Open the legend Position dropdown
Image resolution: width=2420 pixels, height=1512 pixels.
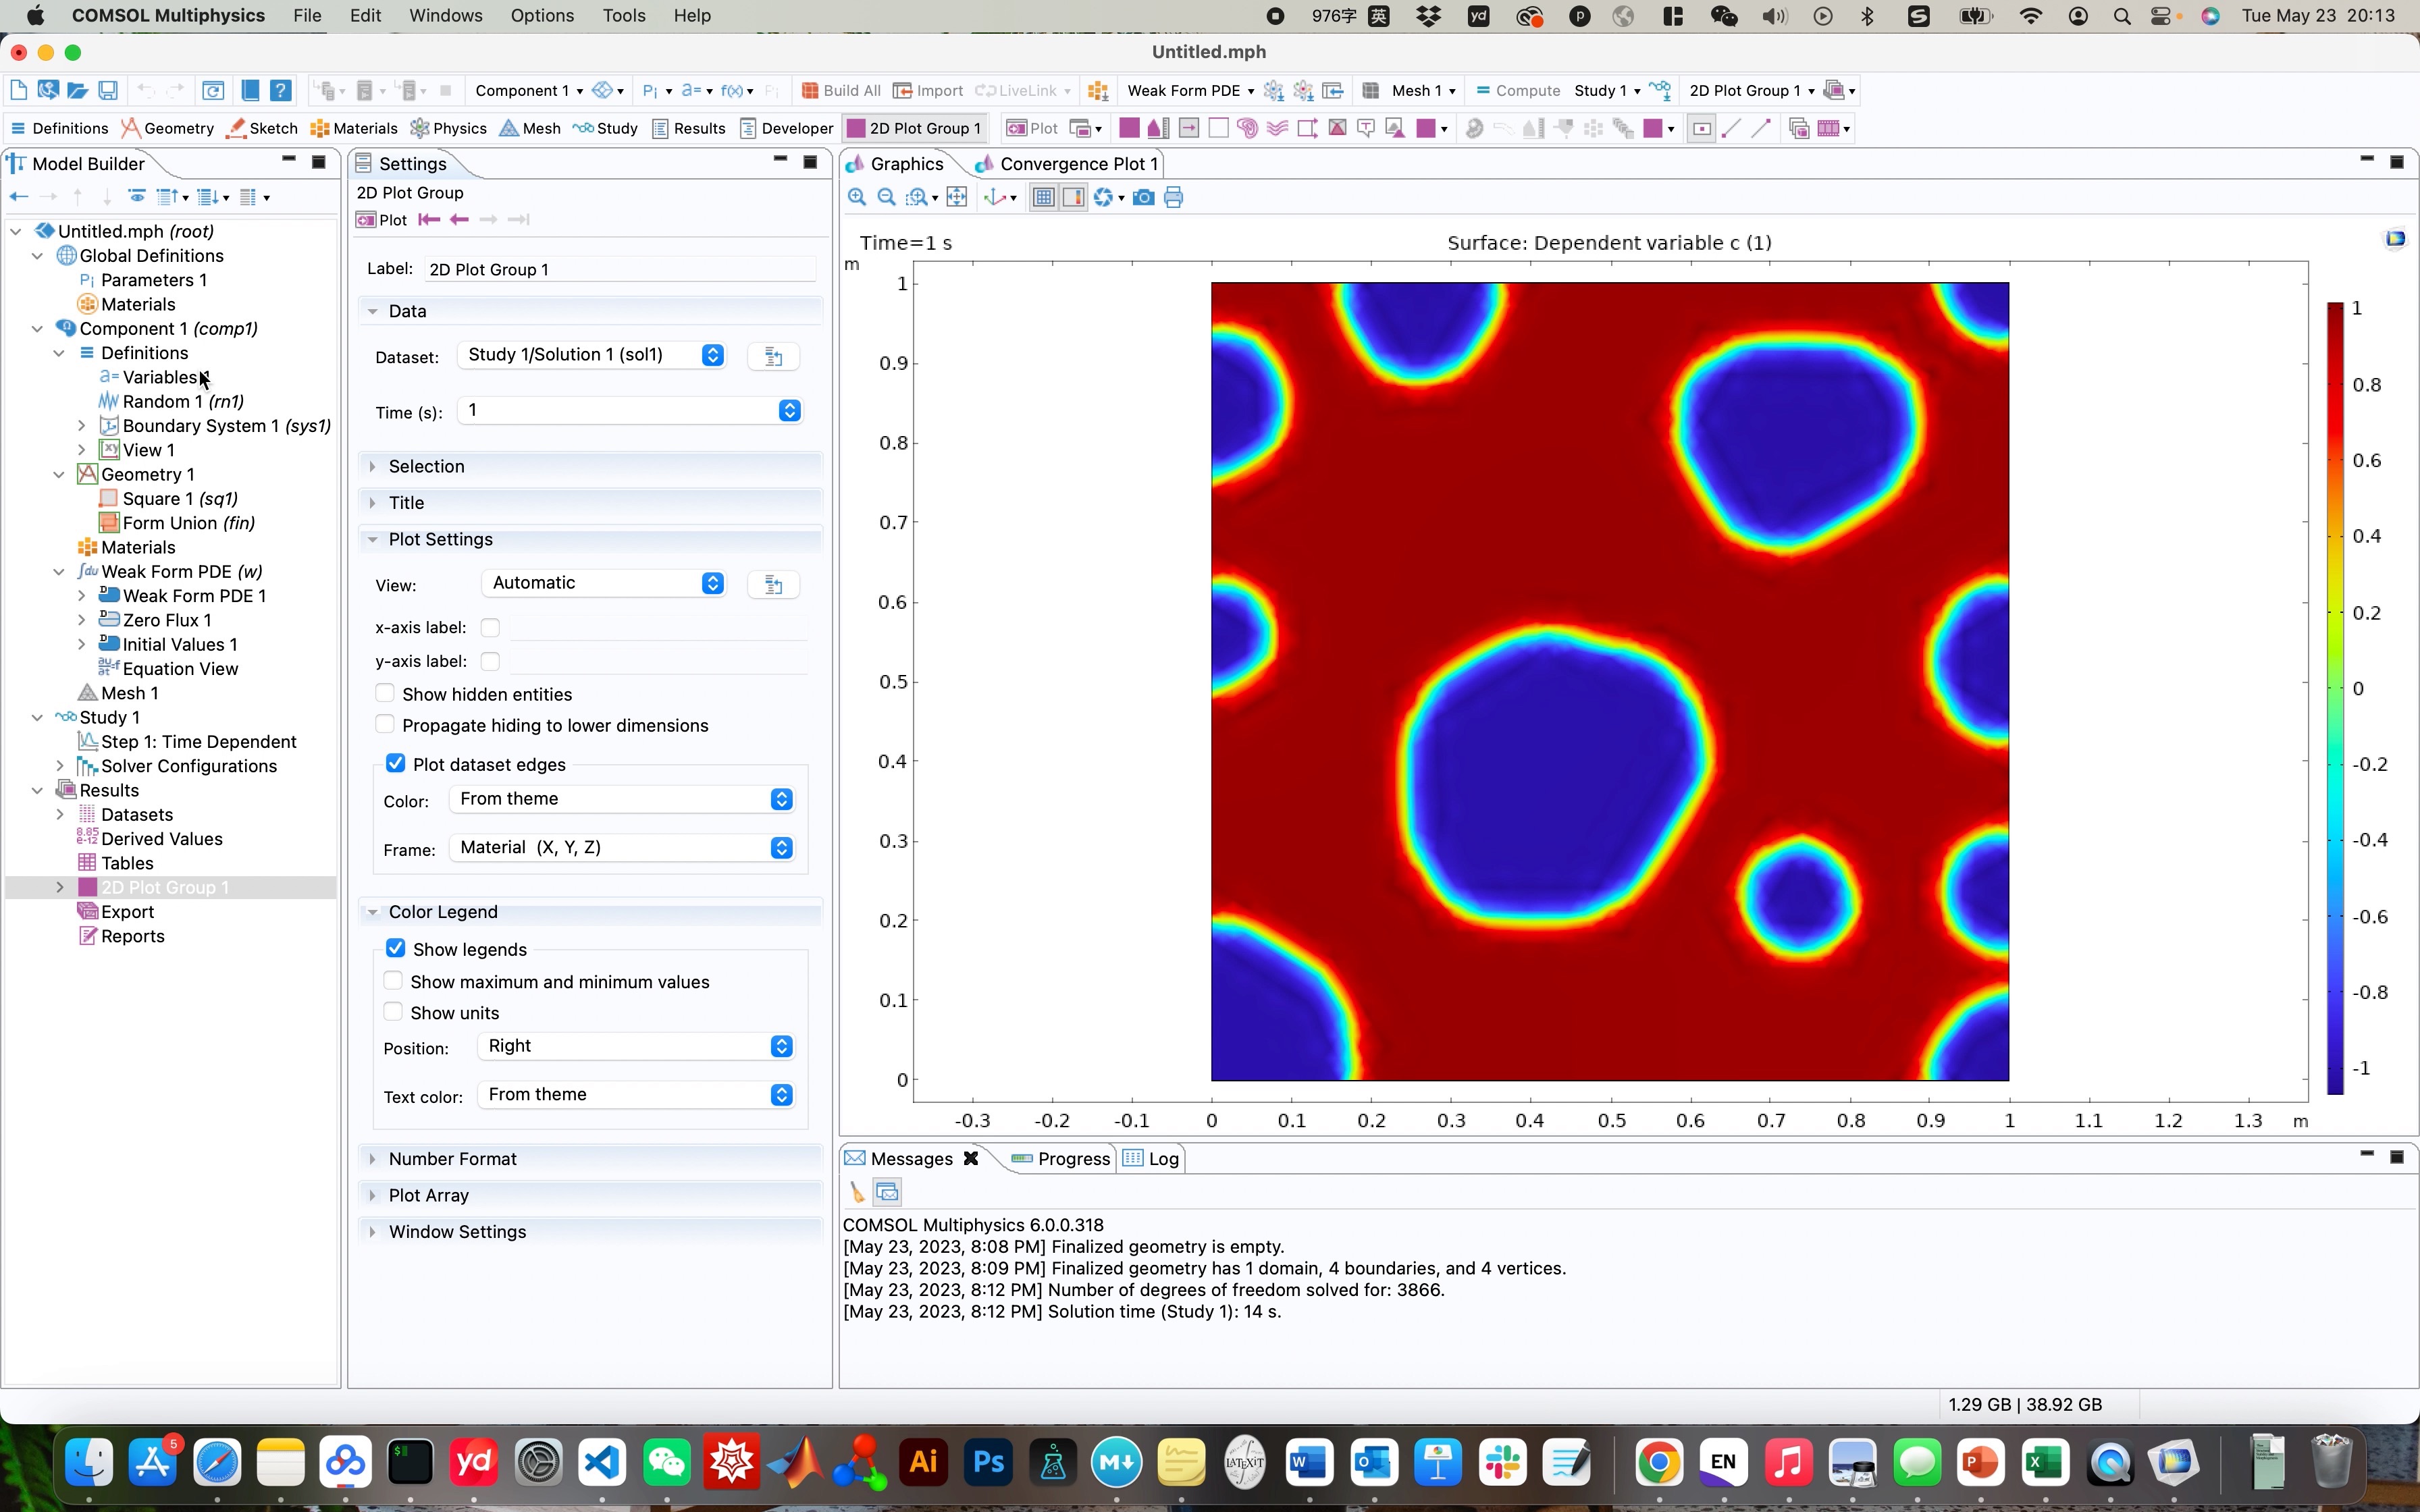click(x=636, y=1046)
